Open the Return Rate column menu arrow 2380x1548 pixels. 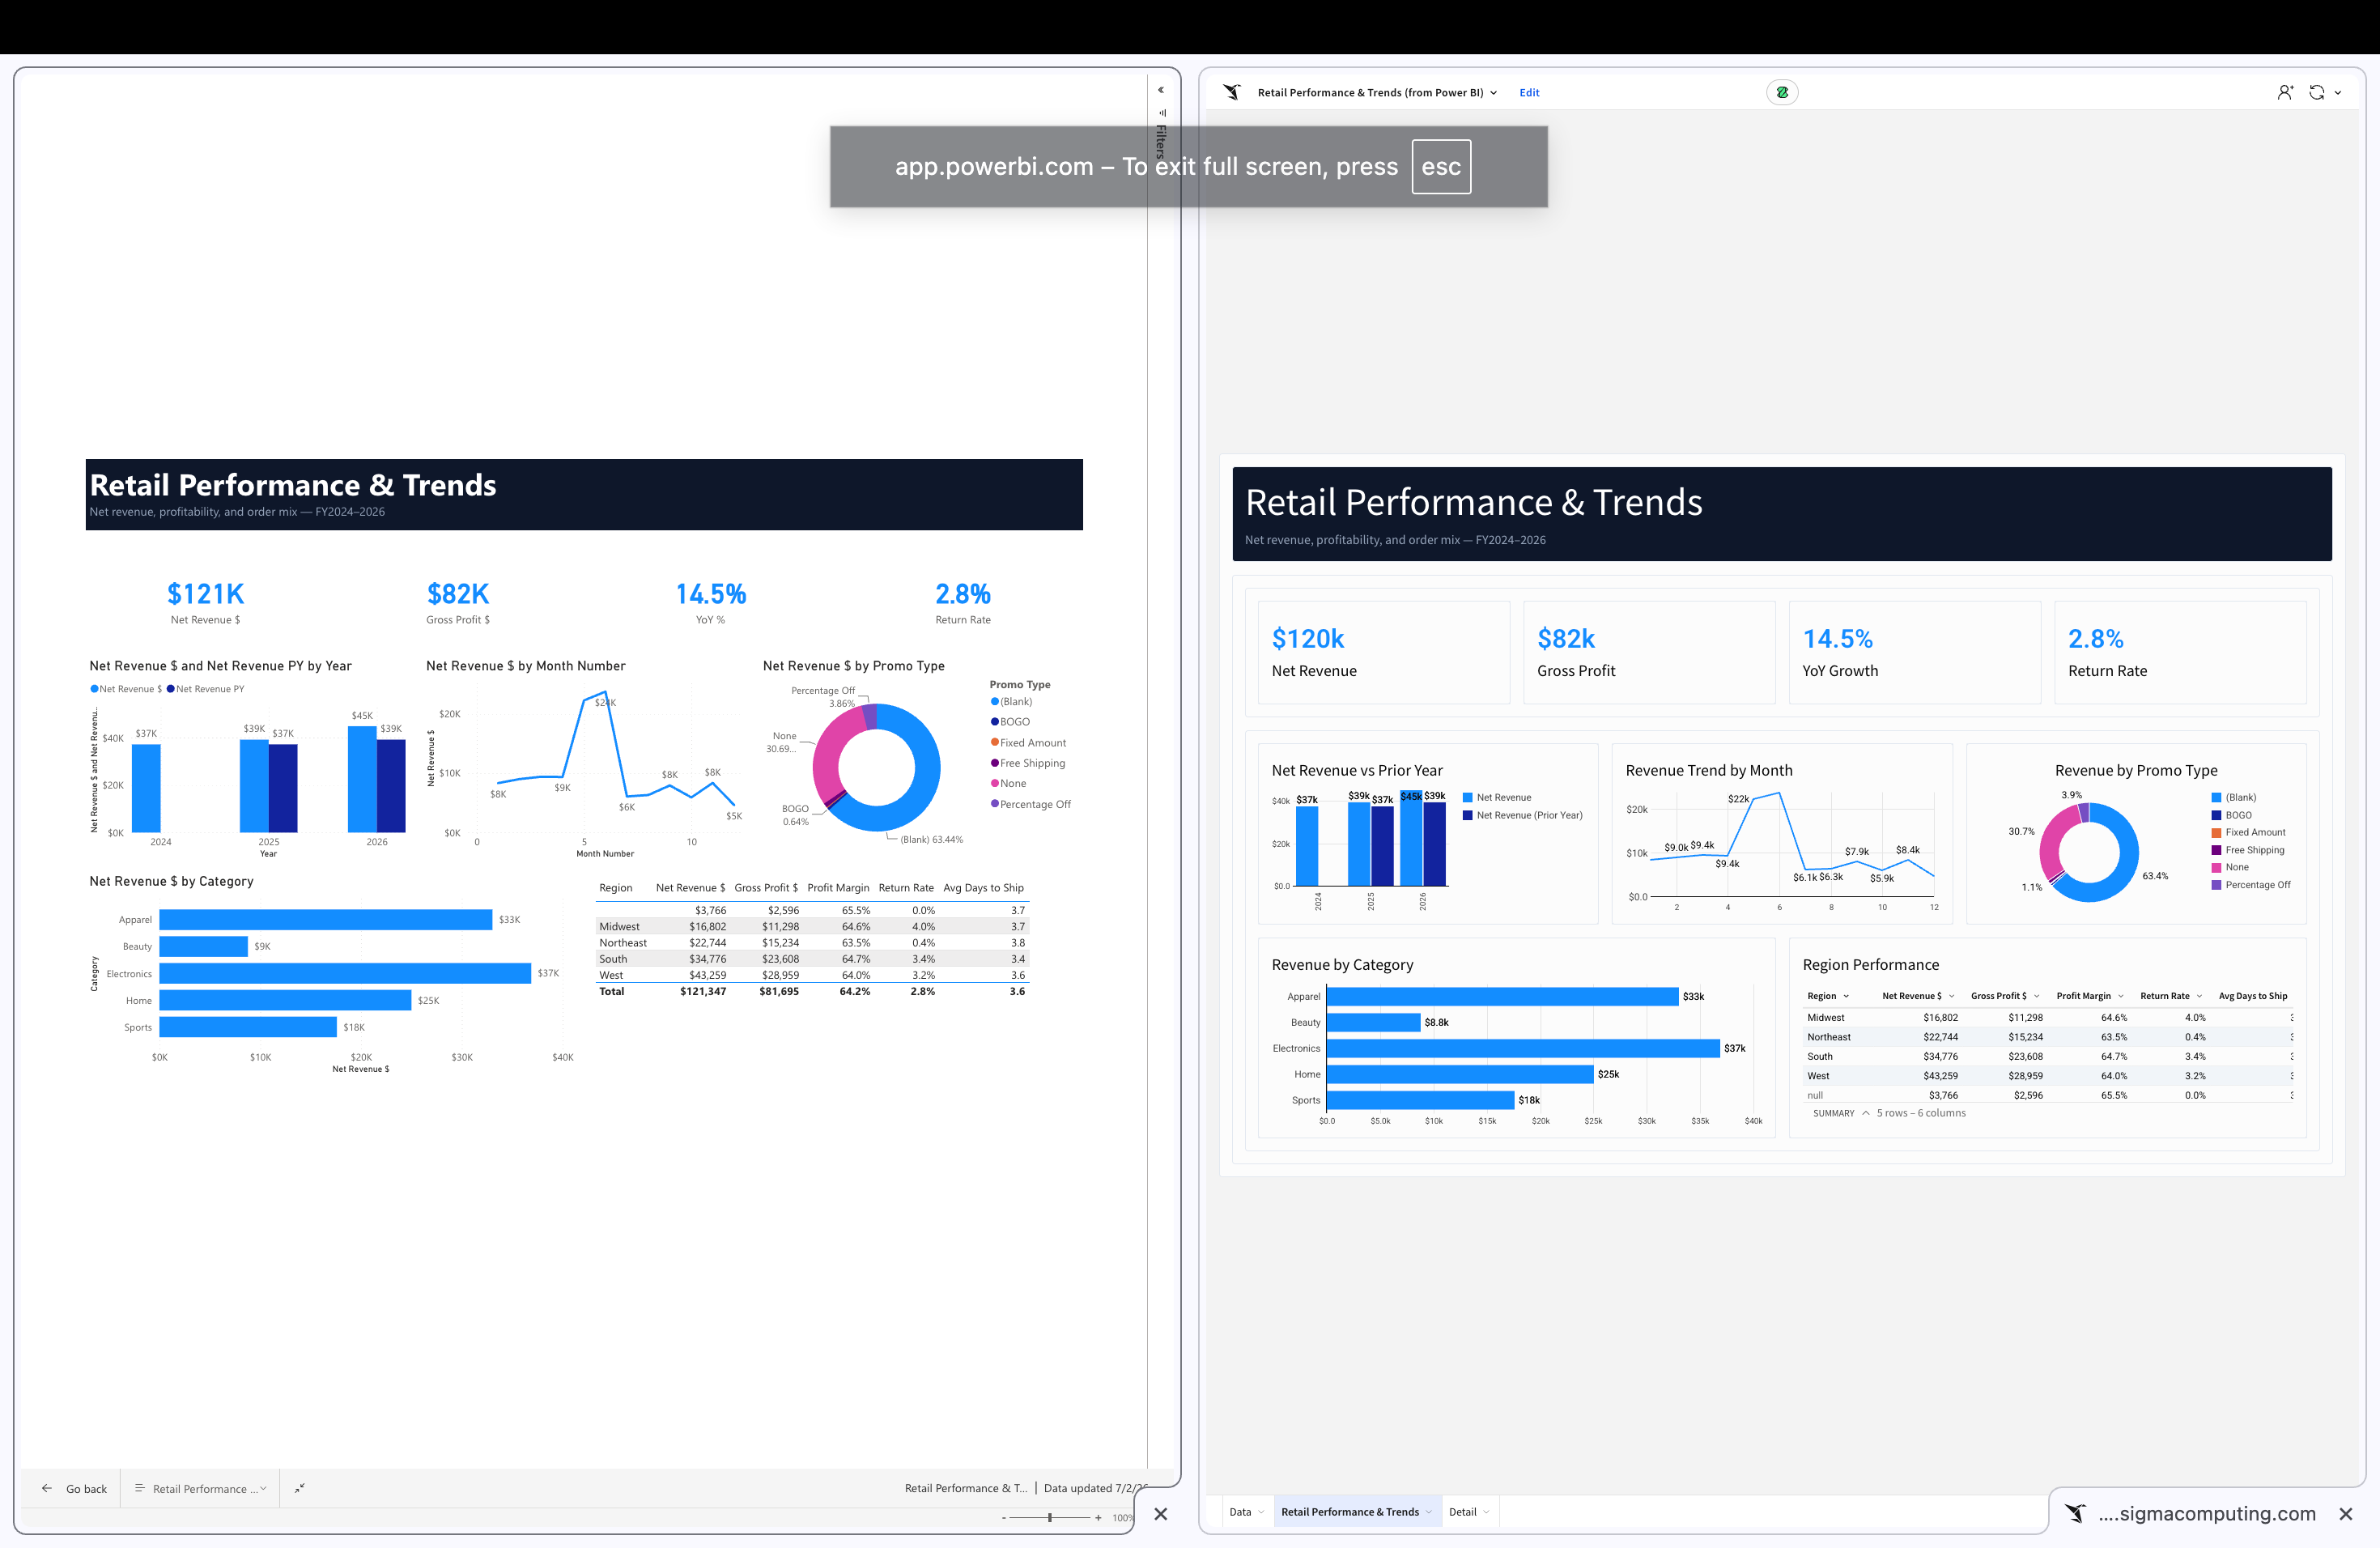click(2199, 996)
